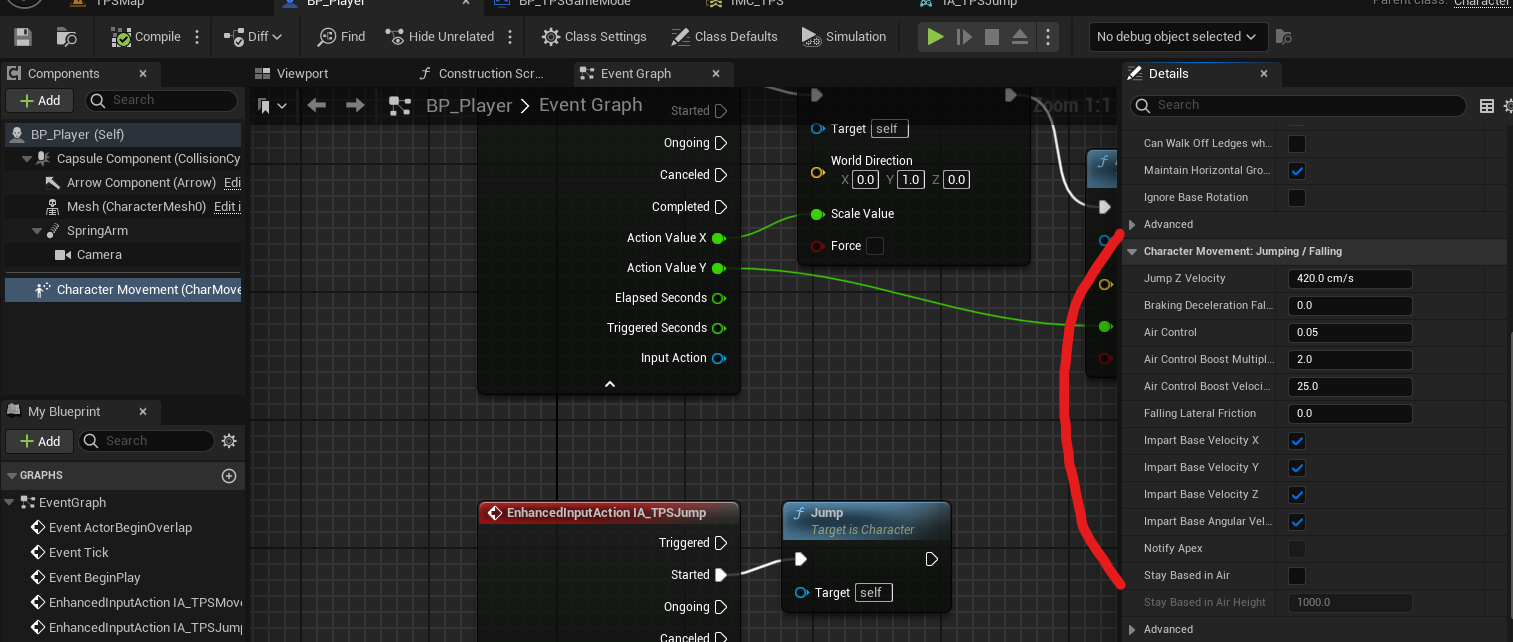This screenshot has width=1513, height=642.
Task: Open the Compile options three-dot menu
Action: (x=197, y=37)
